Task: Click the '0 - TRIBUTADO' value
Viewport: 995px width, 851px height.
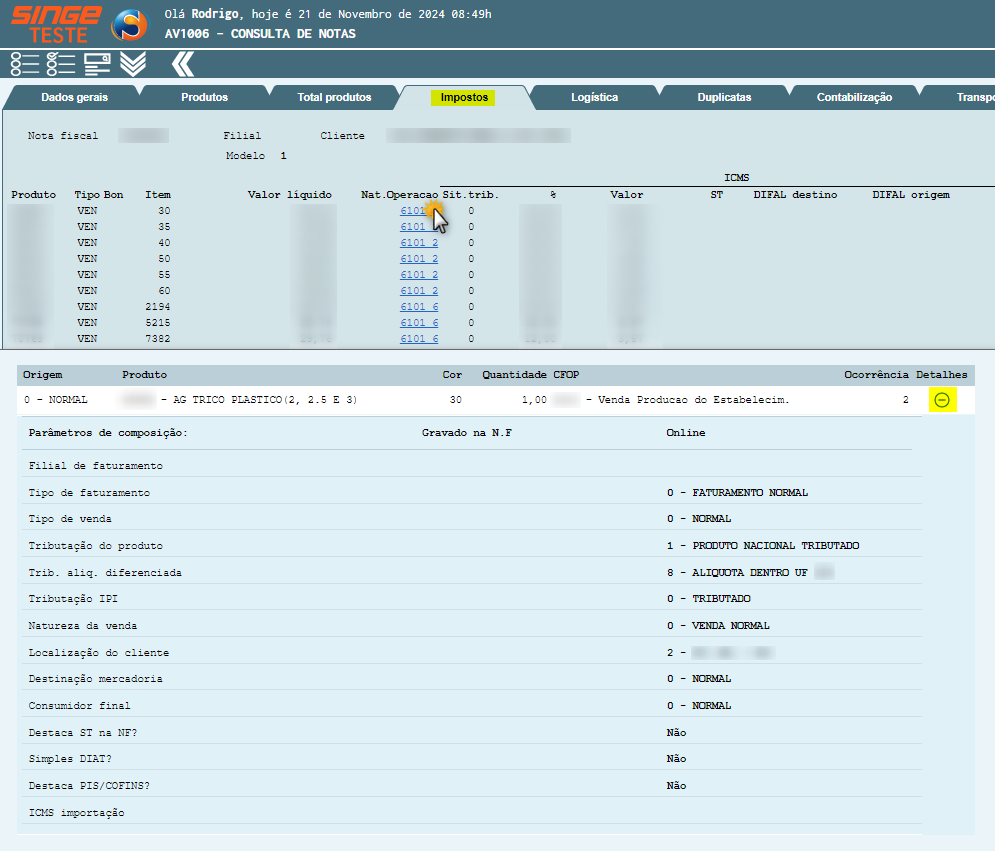Action: [x=709, y=598]
